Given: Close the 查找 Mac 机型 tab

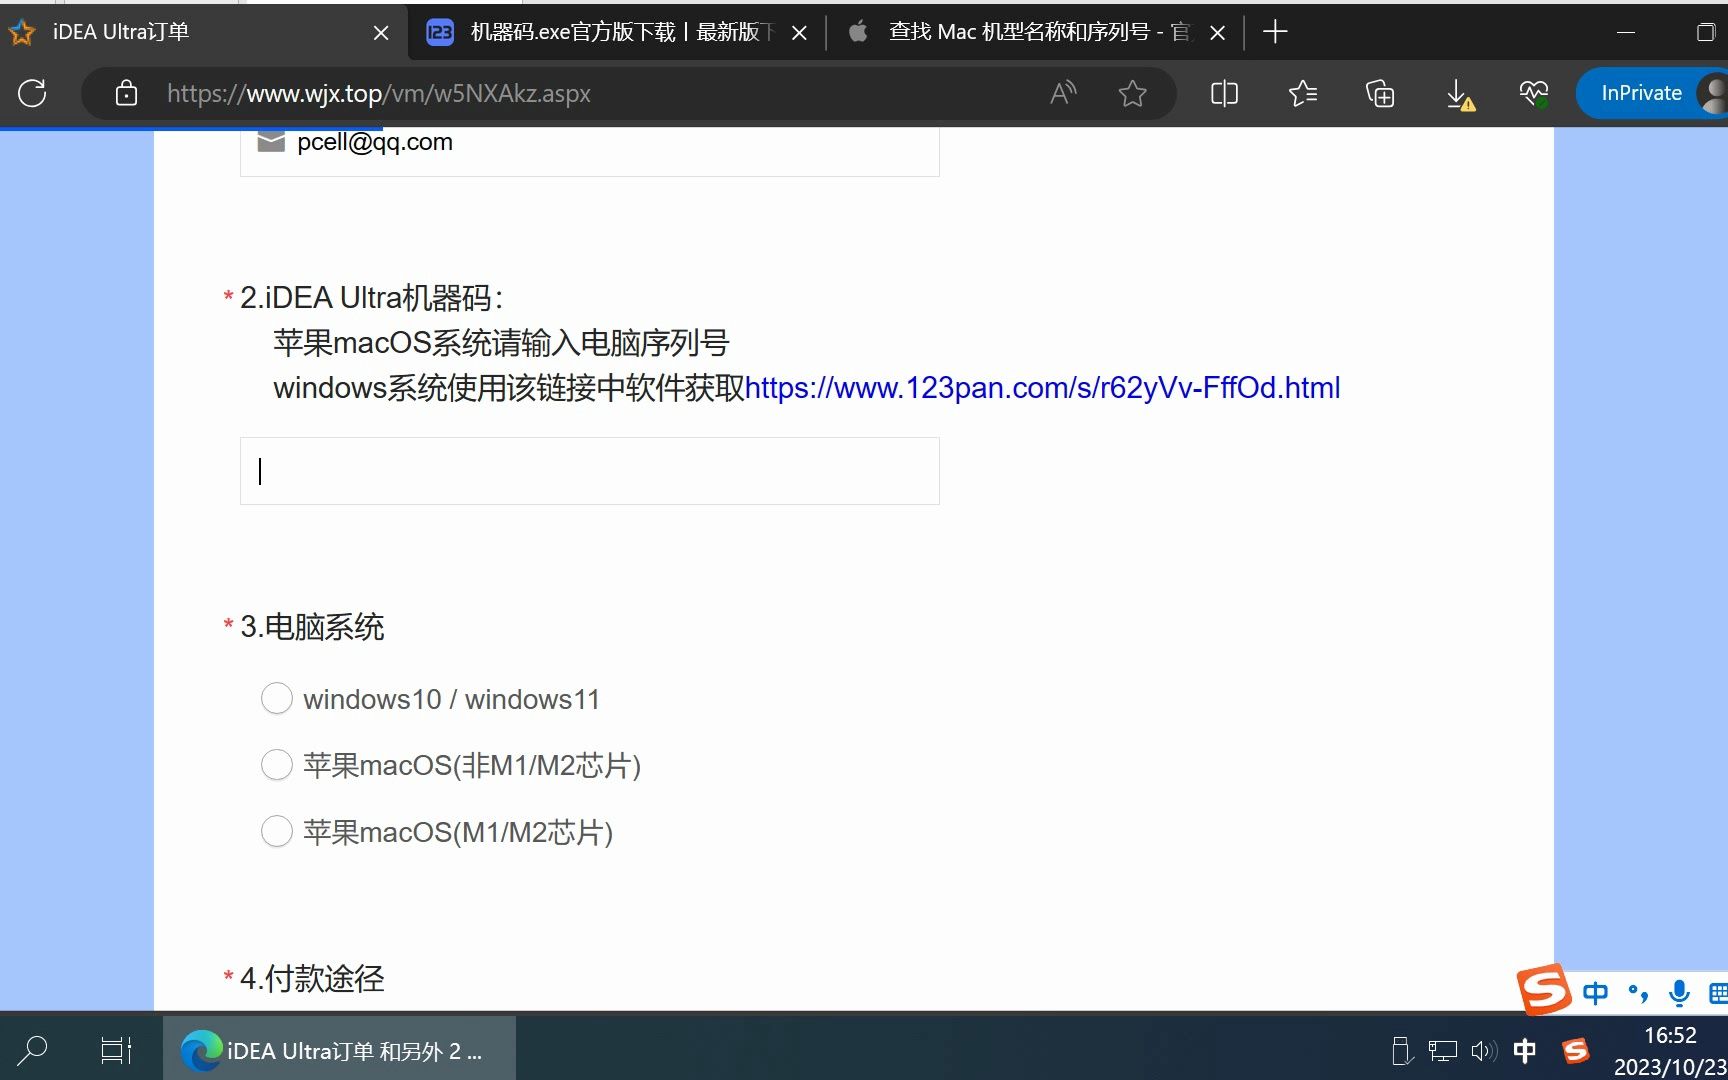Looking at the screenshot, I should (x=1217, y=33).
